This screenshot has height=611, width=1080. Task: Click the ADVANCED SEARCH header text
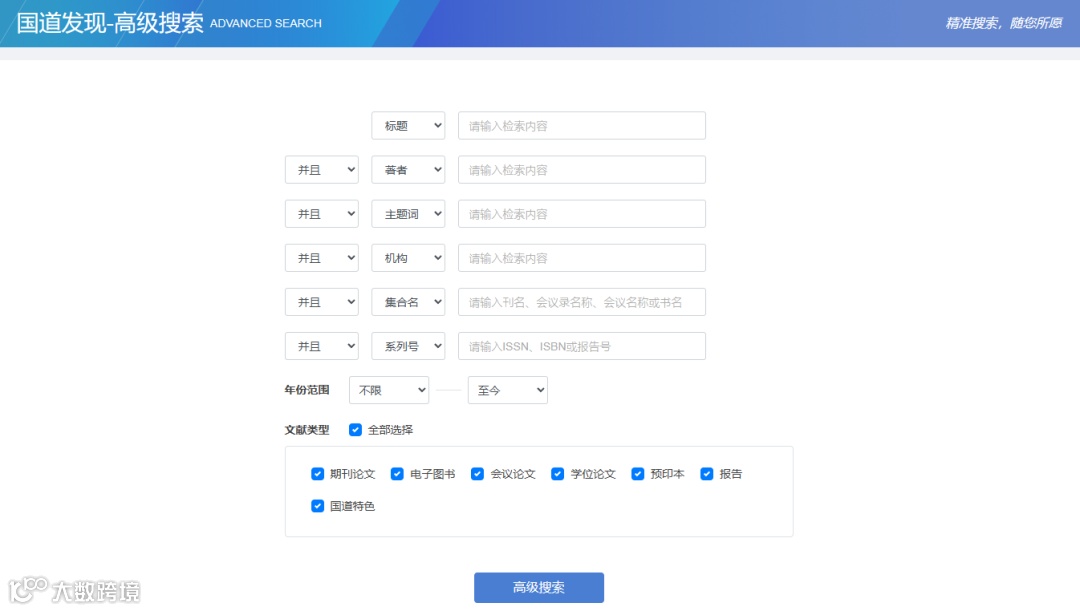(266, 23)
